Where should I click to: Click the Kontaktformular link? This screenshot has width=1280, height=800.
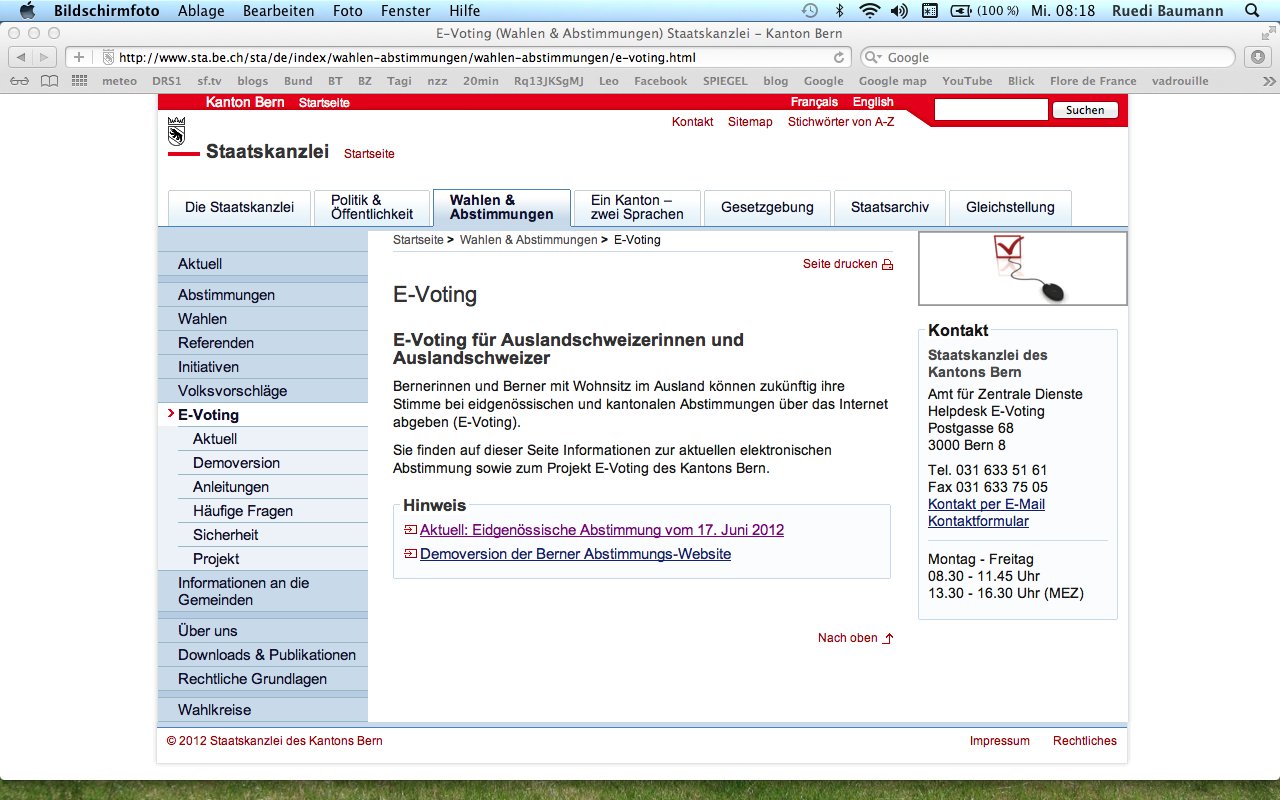point(978,521)
